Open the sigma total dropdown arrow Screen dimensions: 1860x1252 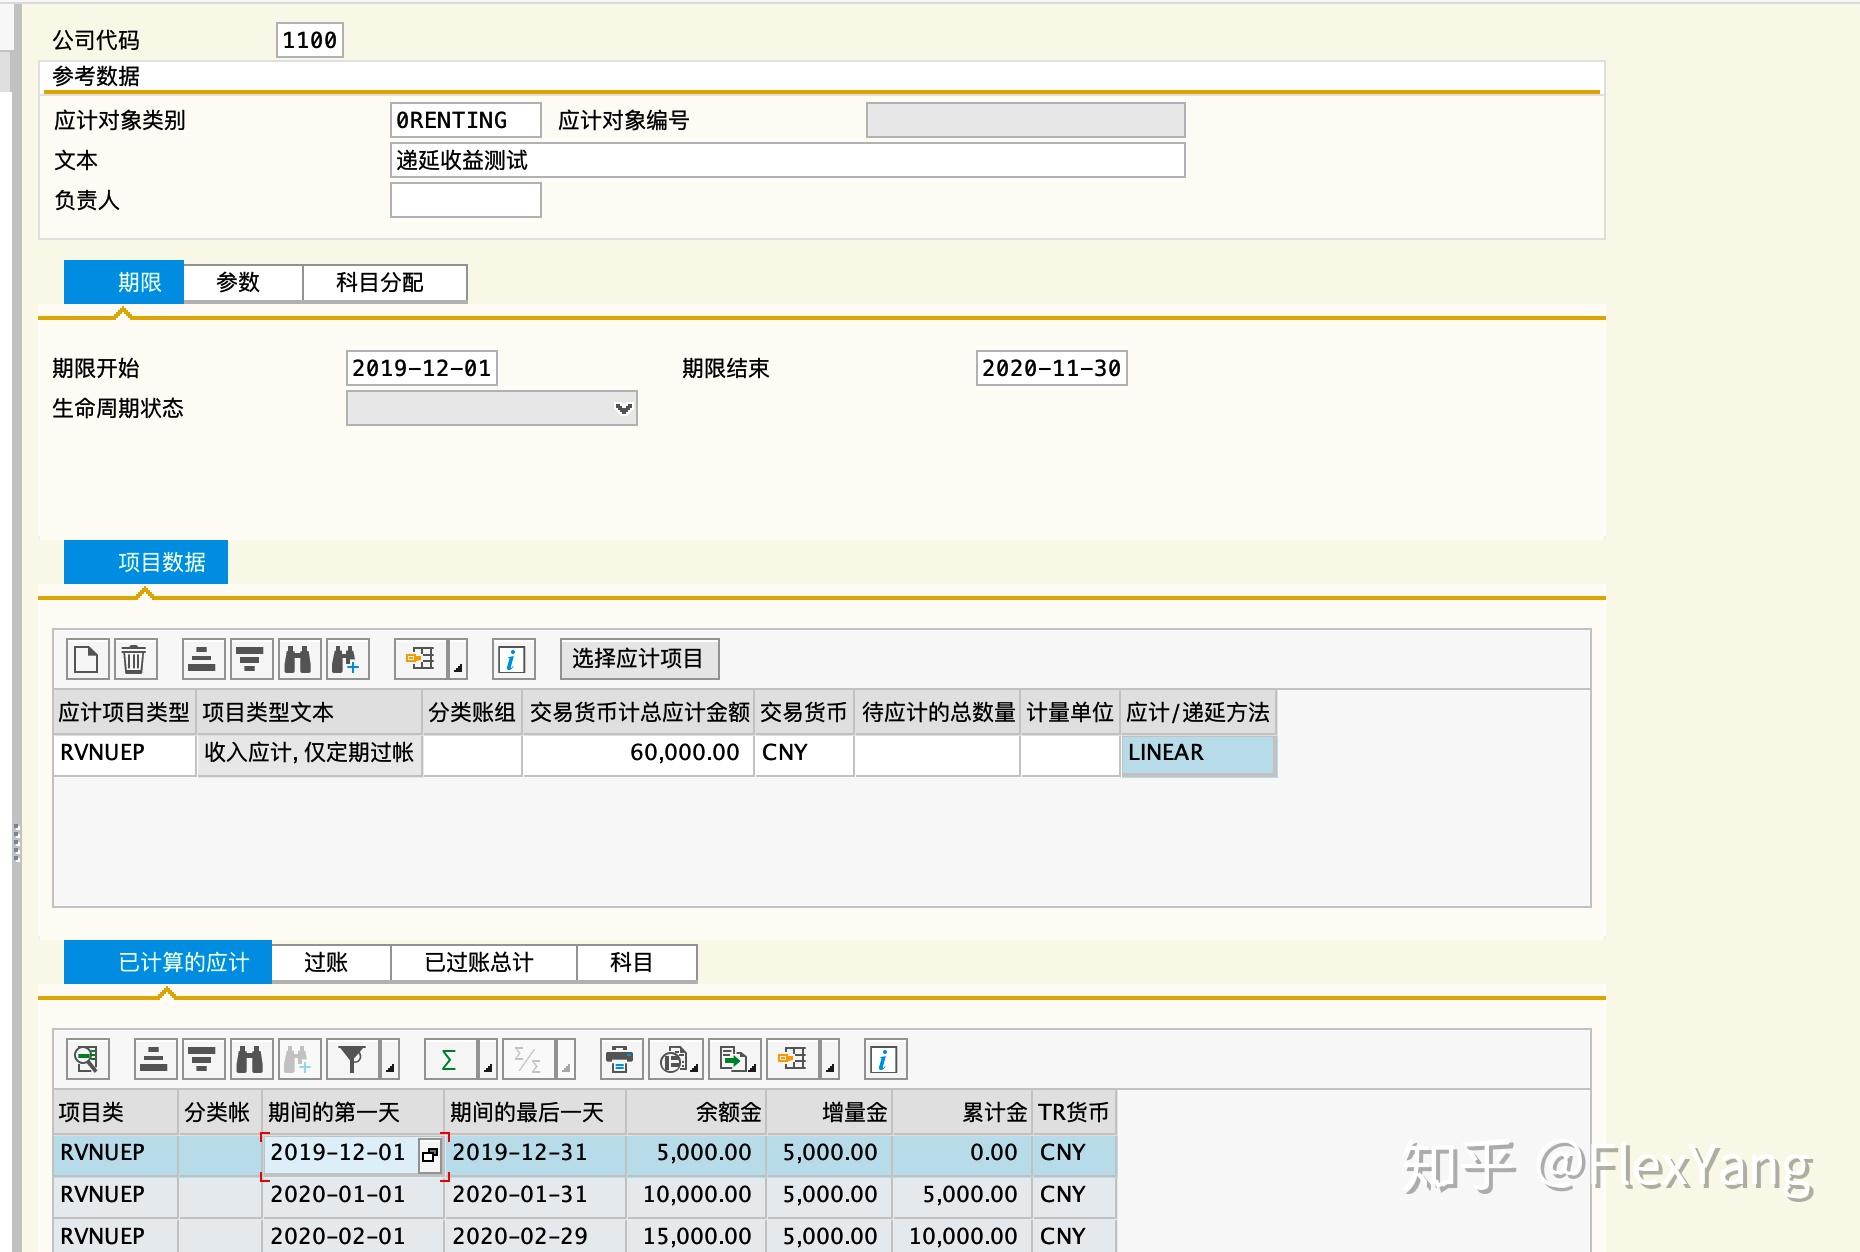point(488,1059)
